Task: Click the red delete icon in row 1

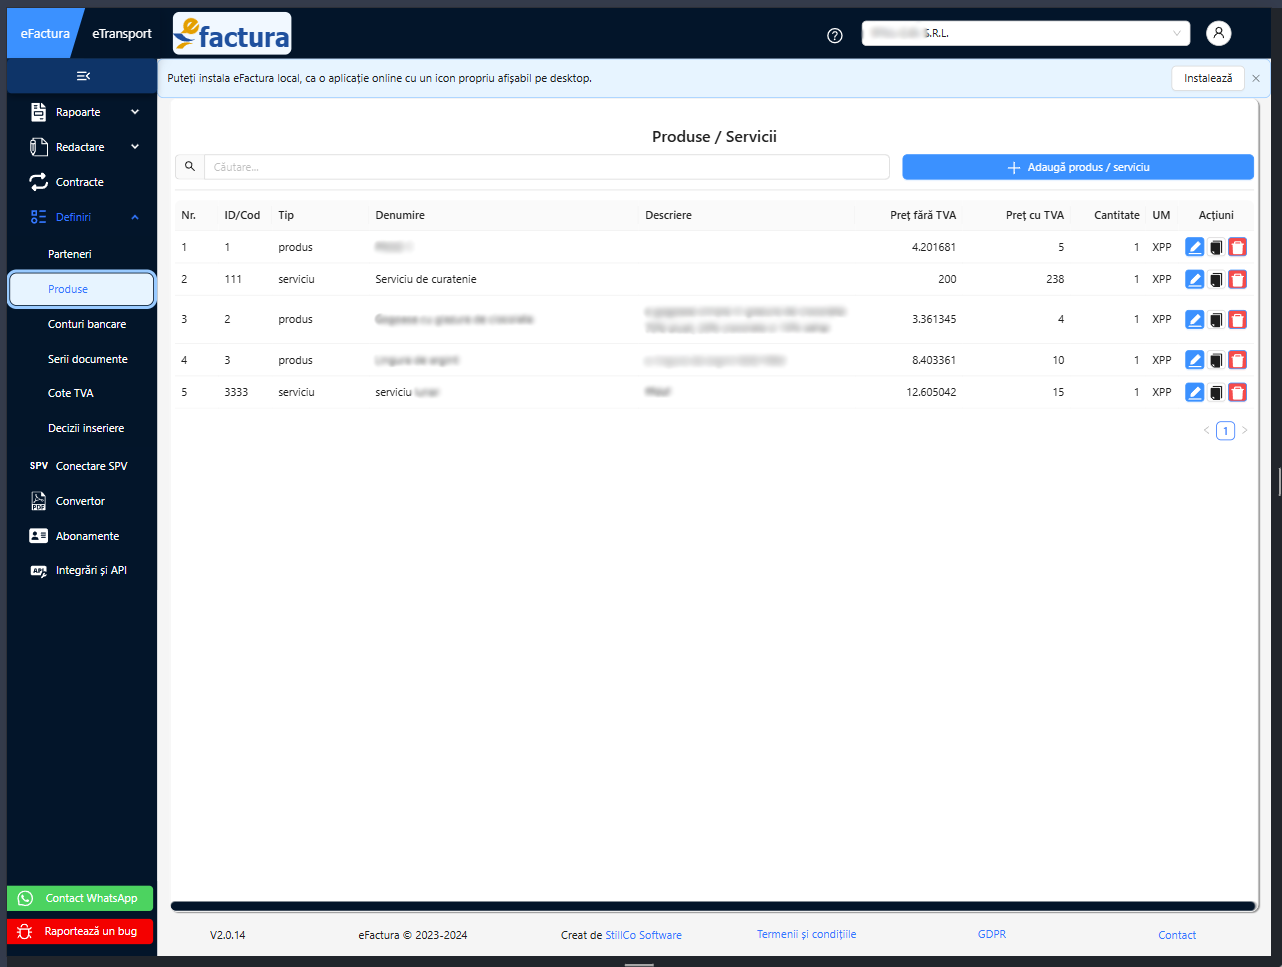Action: pyautogui.click(x=1237, y=248)
